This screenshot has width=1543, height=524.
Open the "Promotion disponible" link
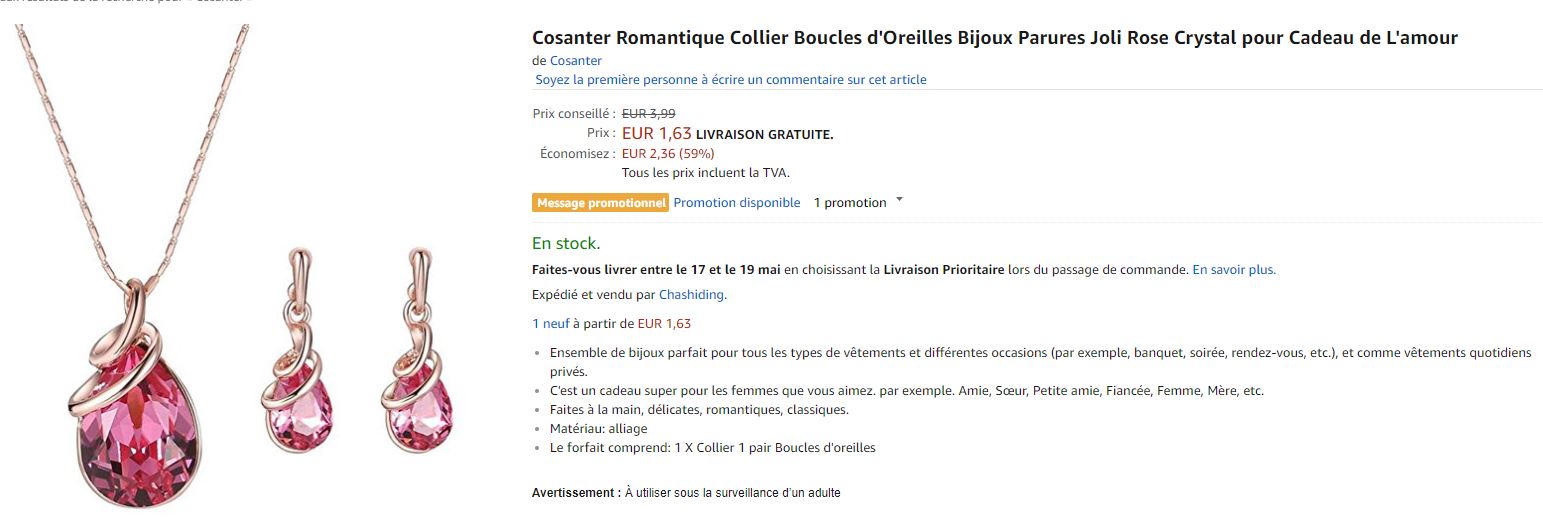coord(737,203)
